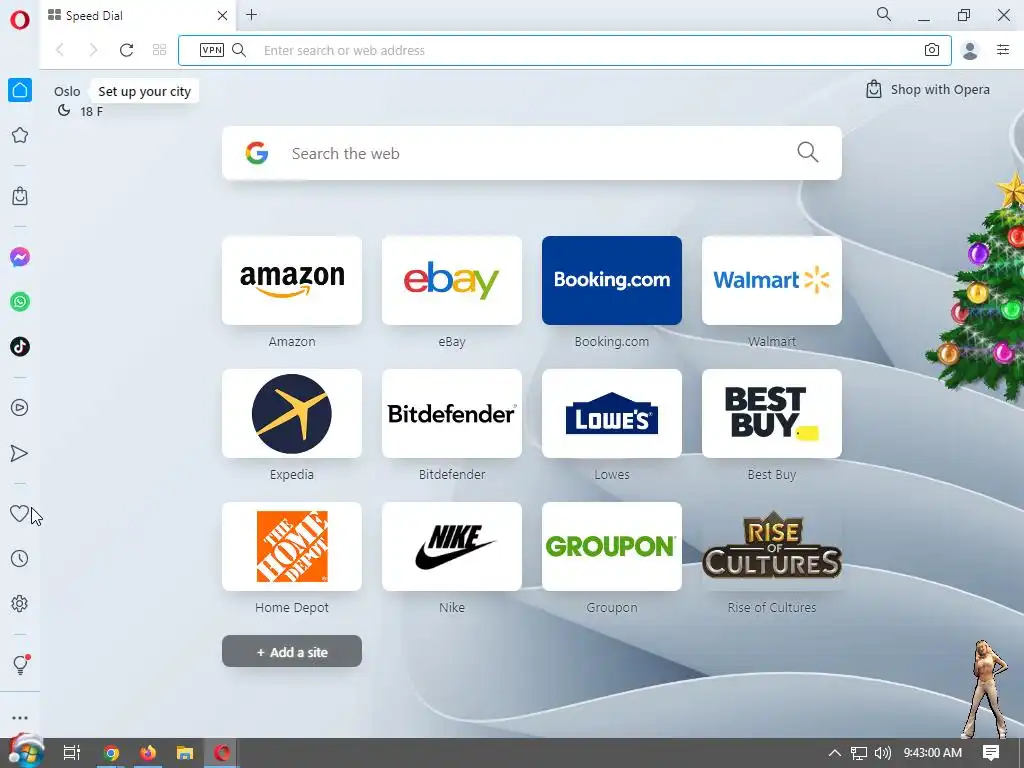Open Task View on the taskbar
The width and height of the screenshot is (1024, 768).
click(72, 753)
